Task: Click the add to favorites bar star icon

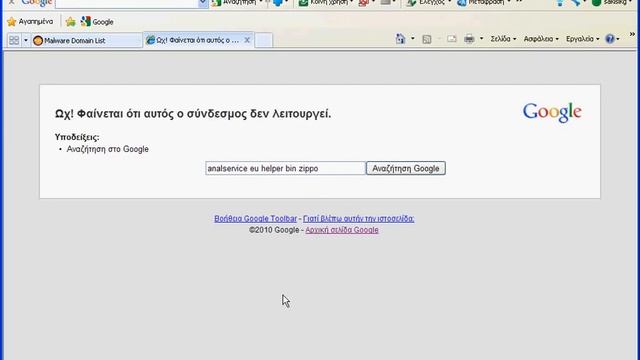Action: (71, 22)
